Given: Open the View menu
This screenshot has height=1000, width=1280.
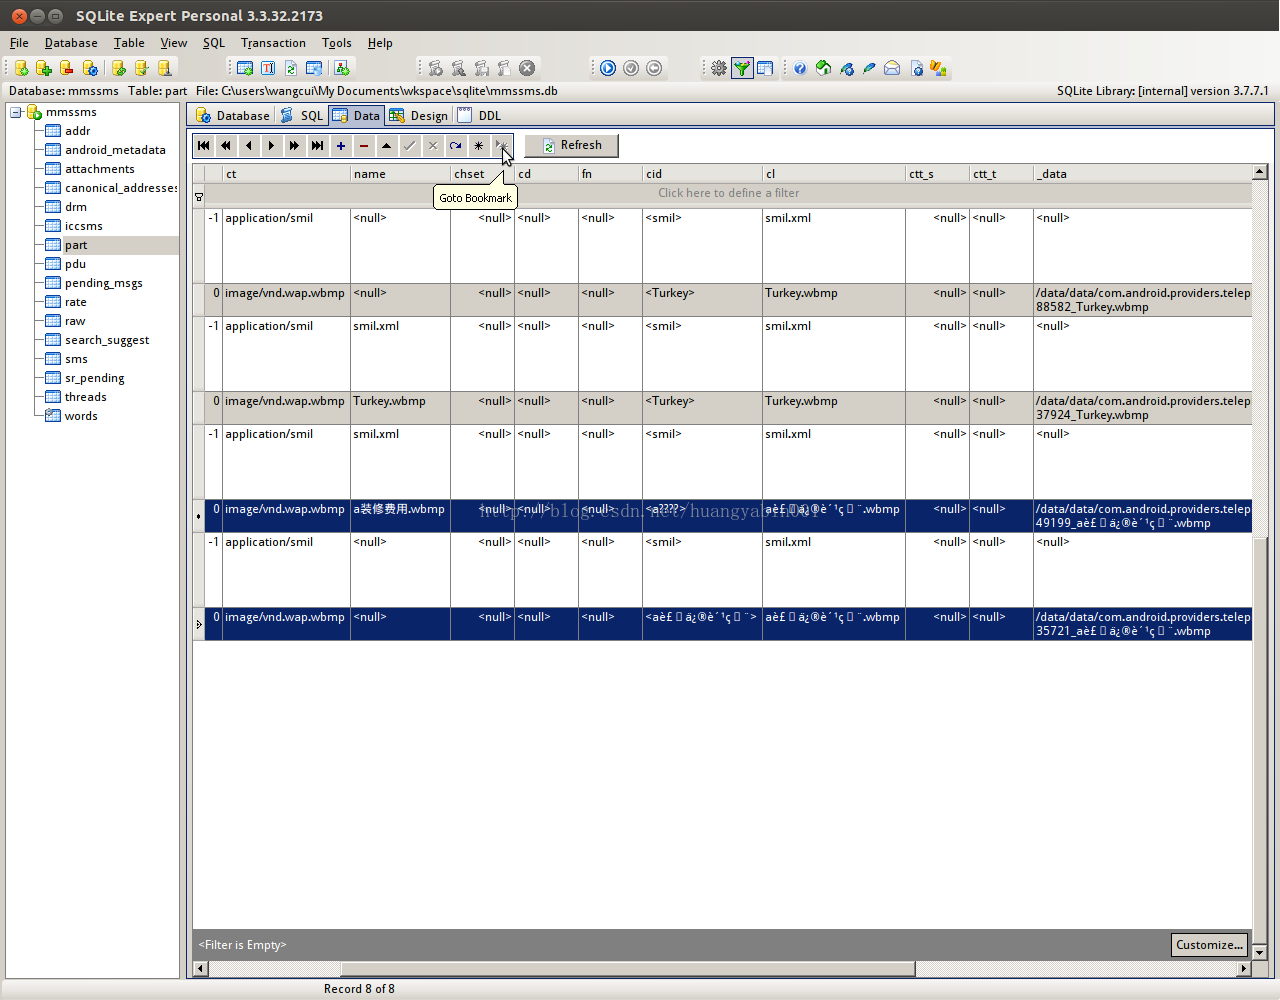Looking at the screenshot, I should pos(174,43).
